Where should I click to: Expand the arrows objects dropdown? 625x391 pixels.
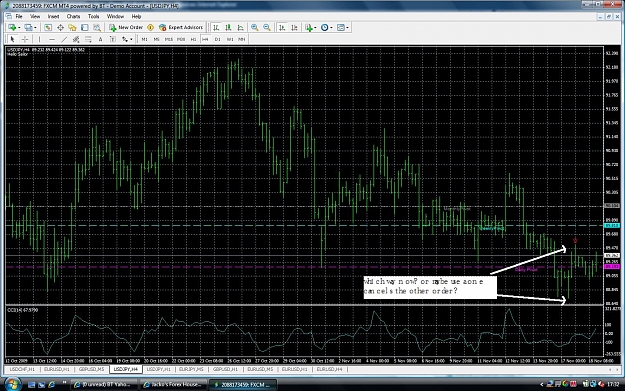click(x=131, y=39)
